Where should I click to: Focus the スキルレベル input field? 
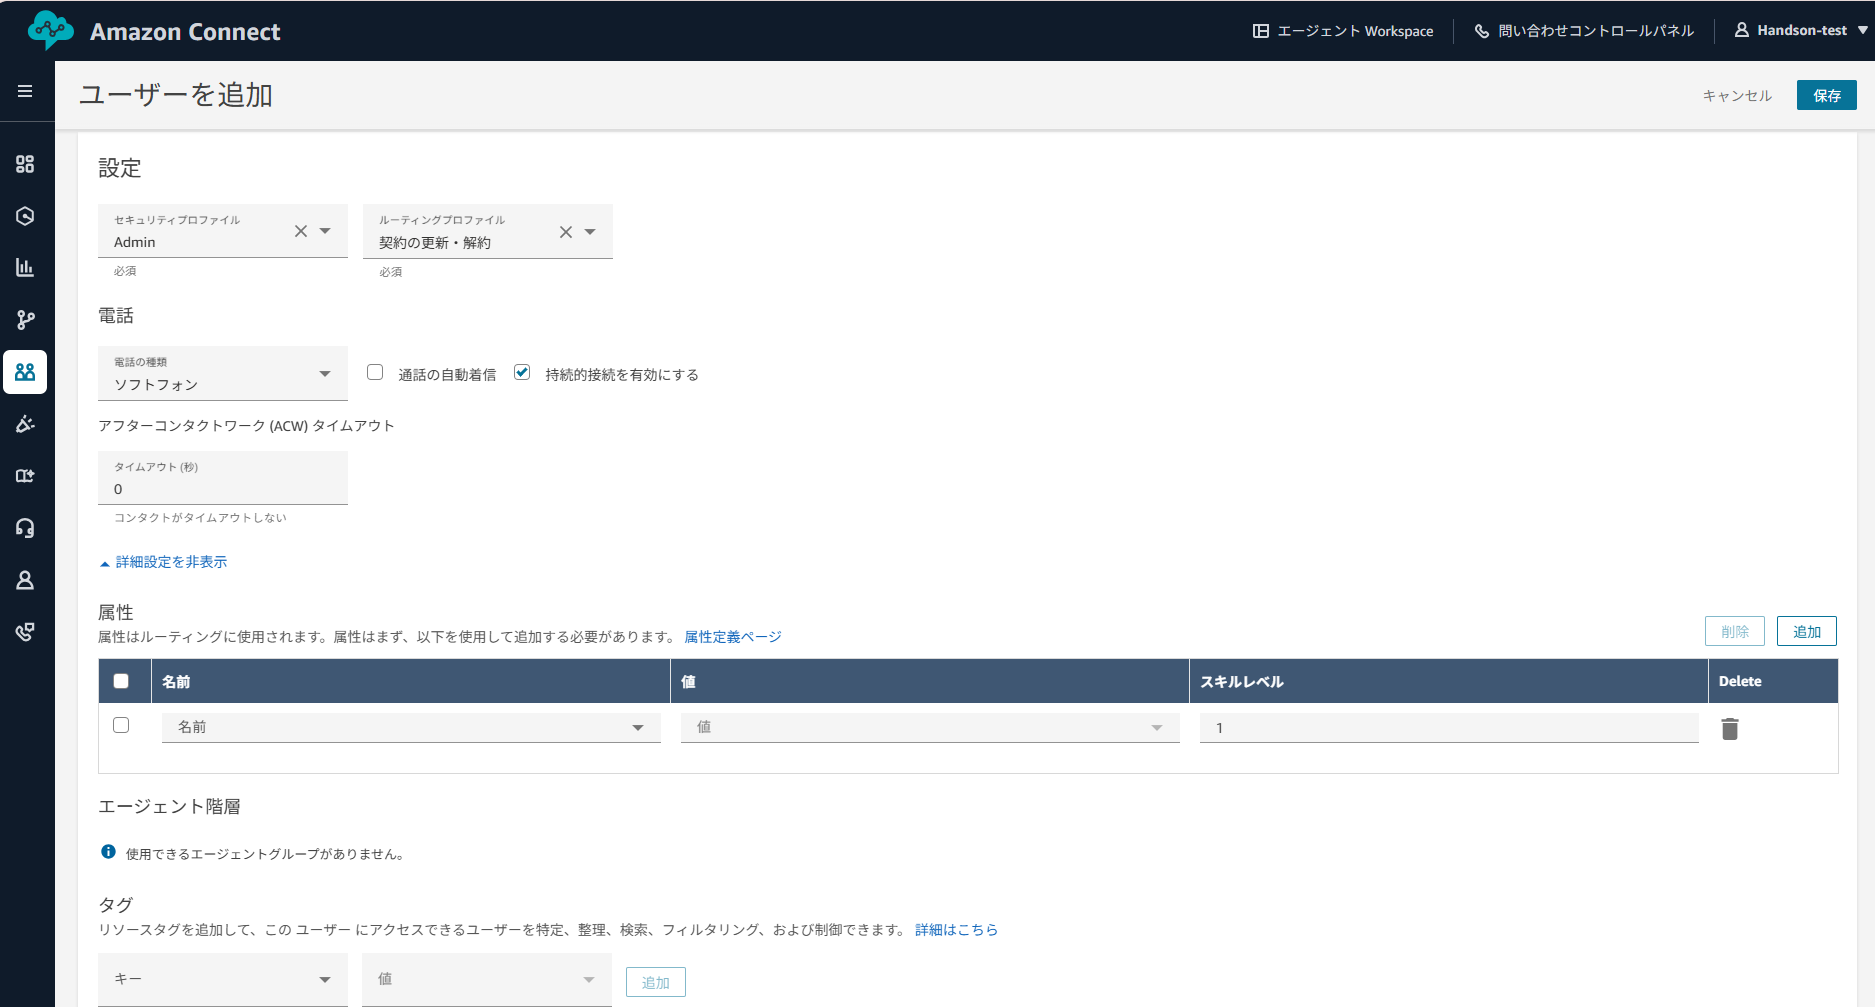(1449, 727)
